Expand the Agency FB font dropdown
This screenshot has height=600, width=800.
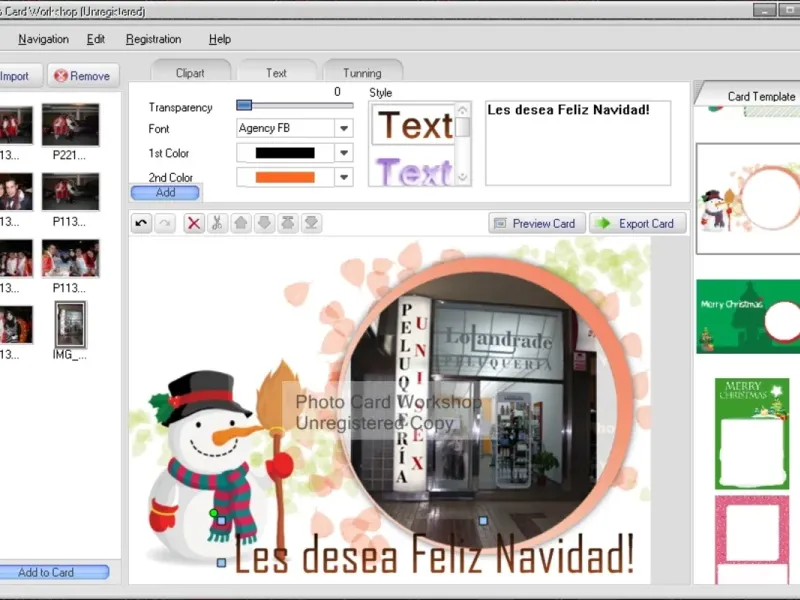(x=344, y=128)
